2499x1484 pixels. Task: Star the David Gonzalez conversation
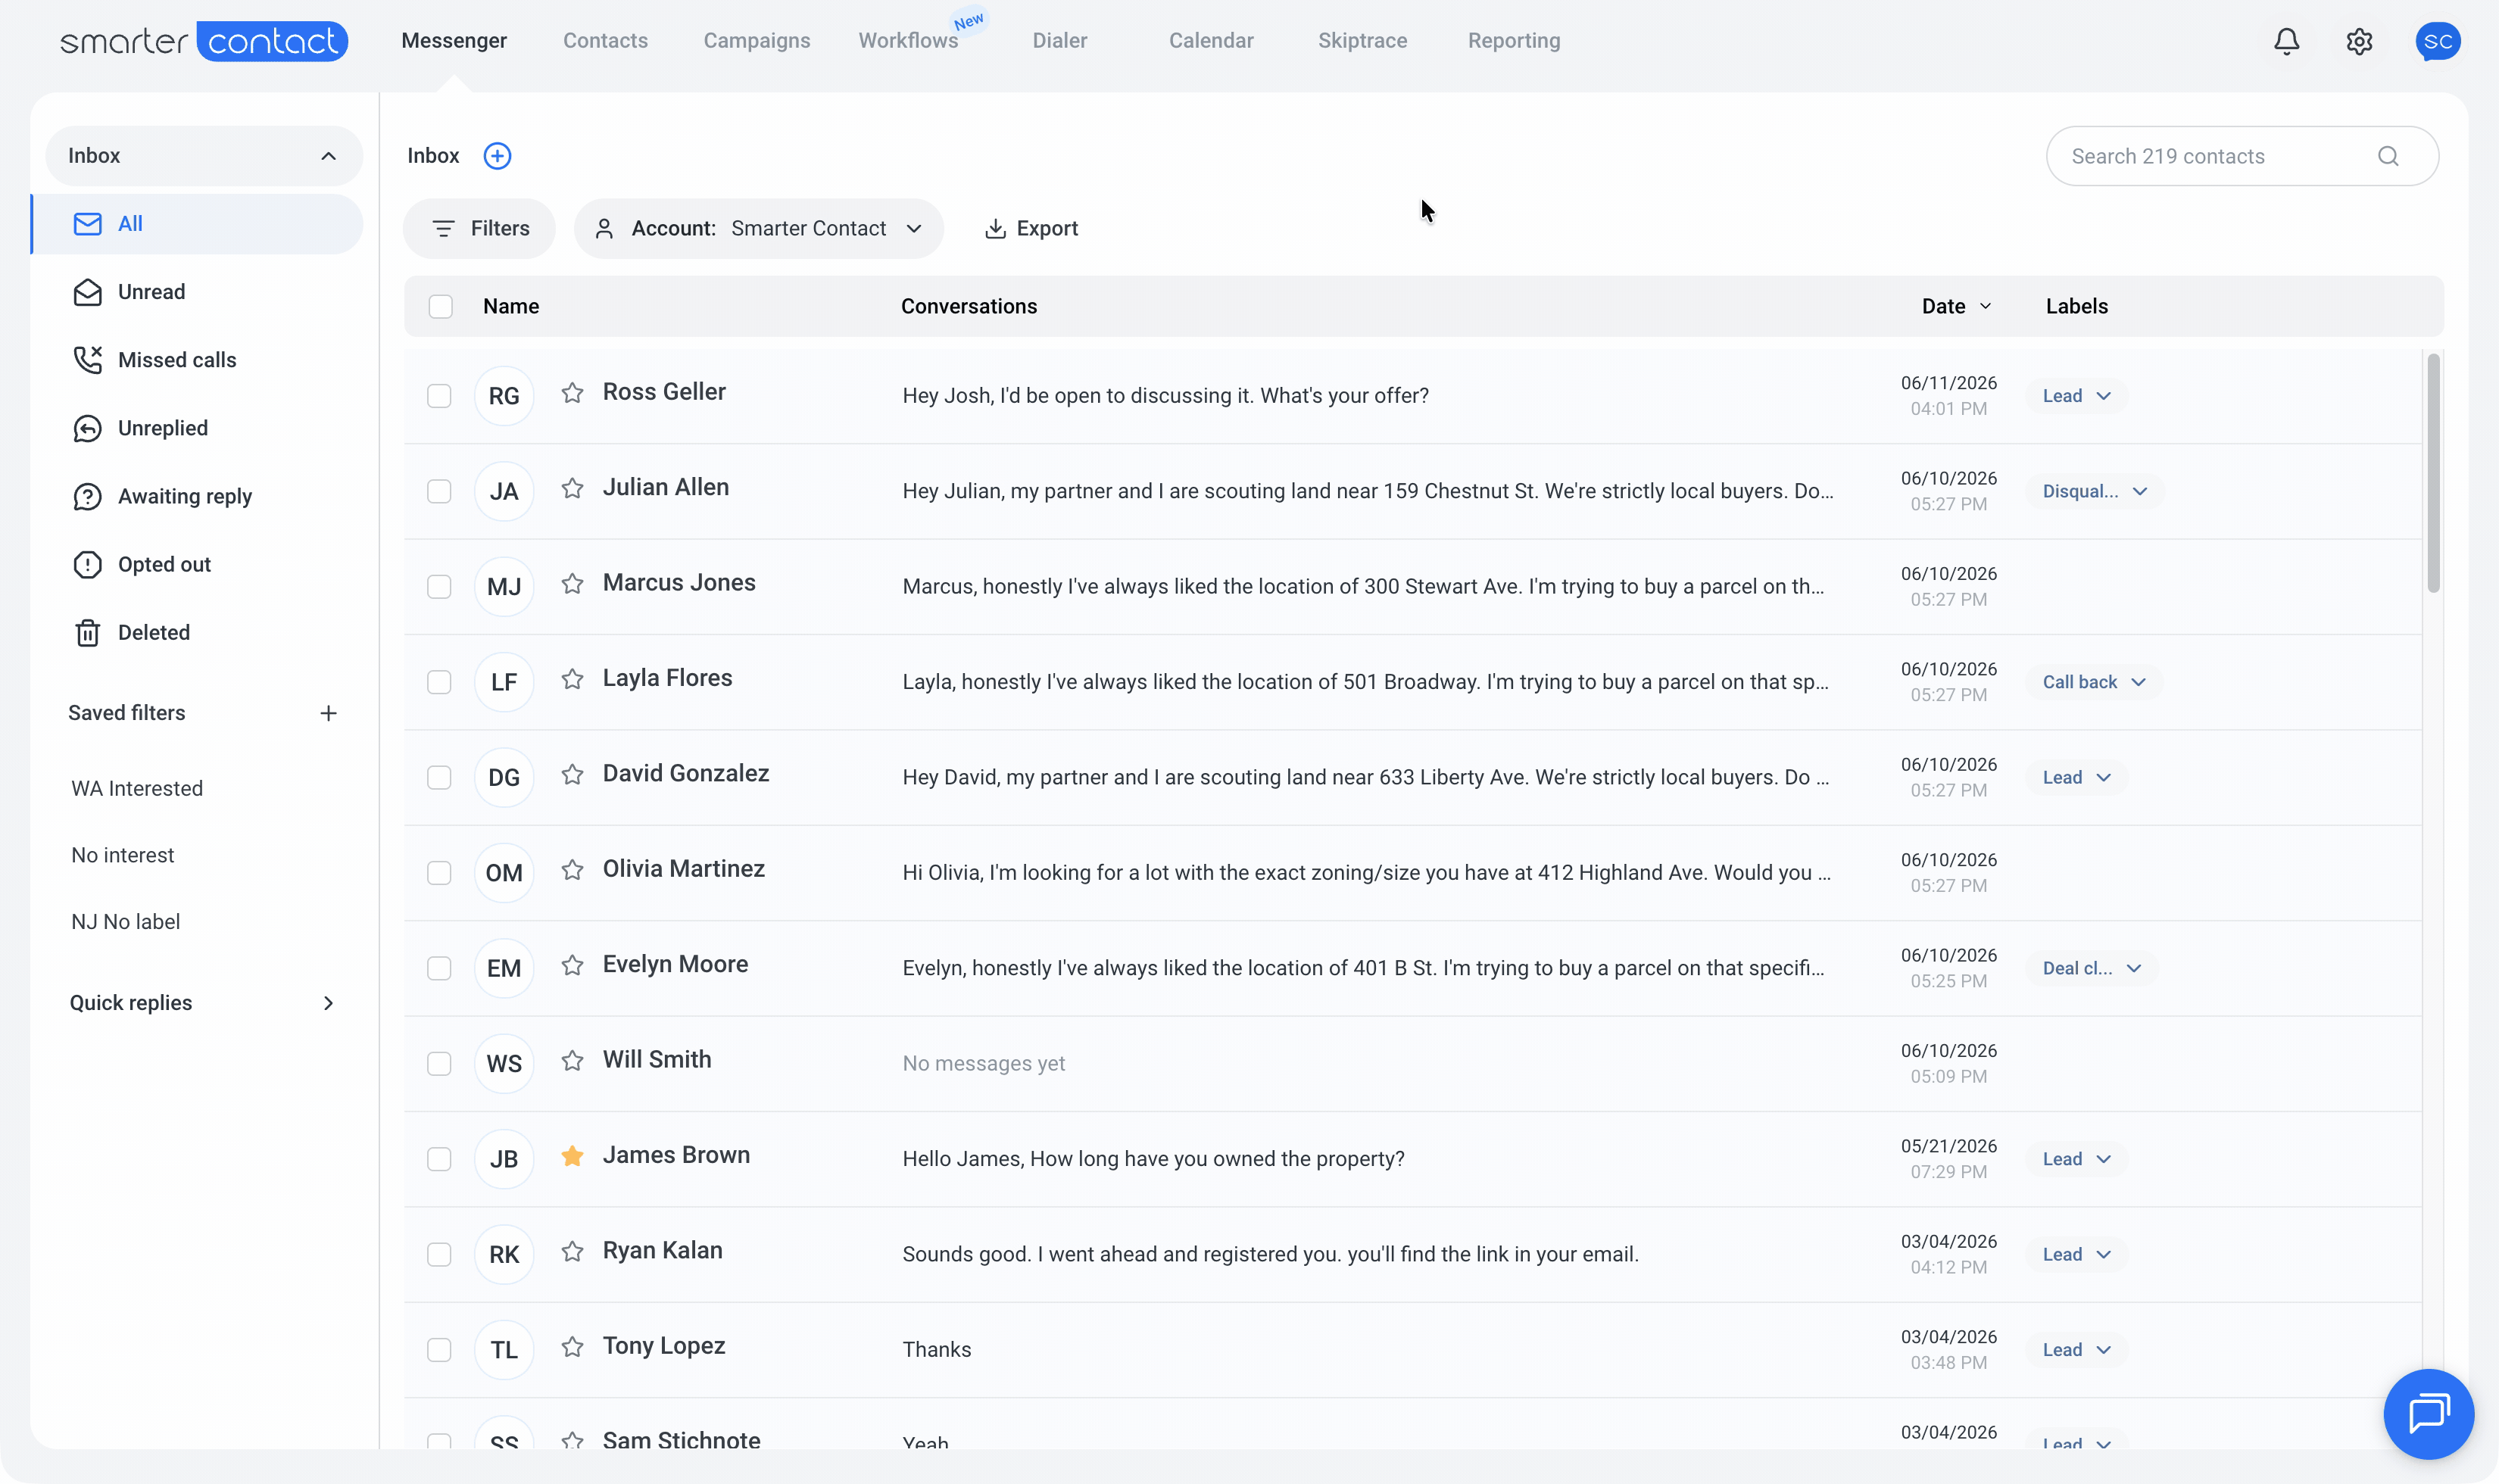(572, 774)
